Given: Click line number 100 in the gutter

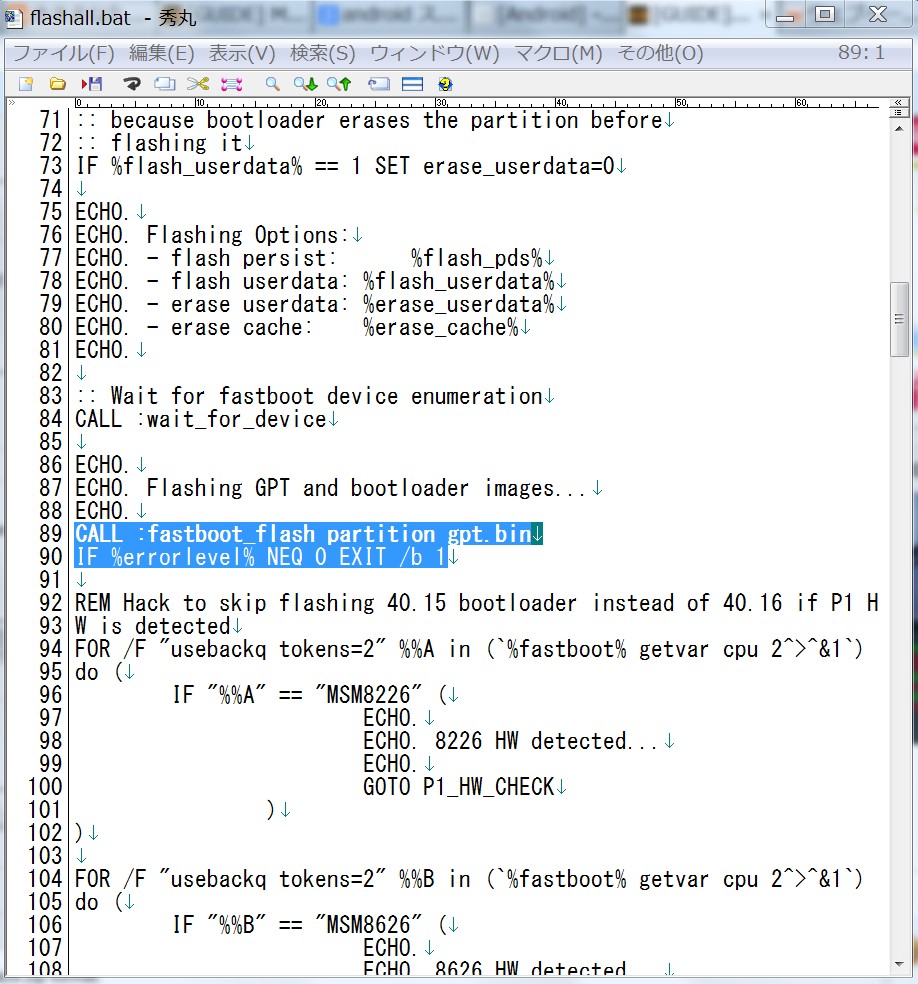Looking at the screenshot, I should (x=45, y=787).
